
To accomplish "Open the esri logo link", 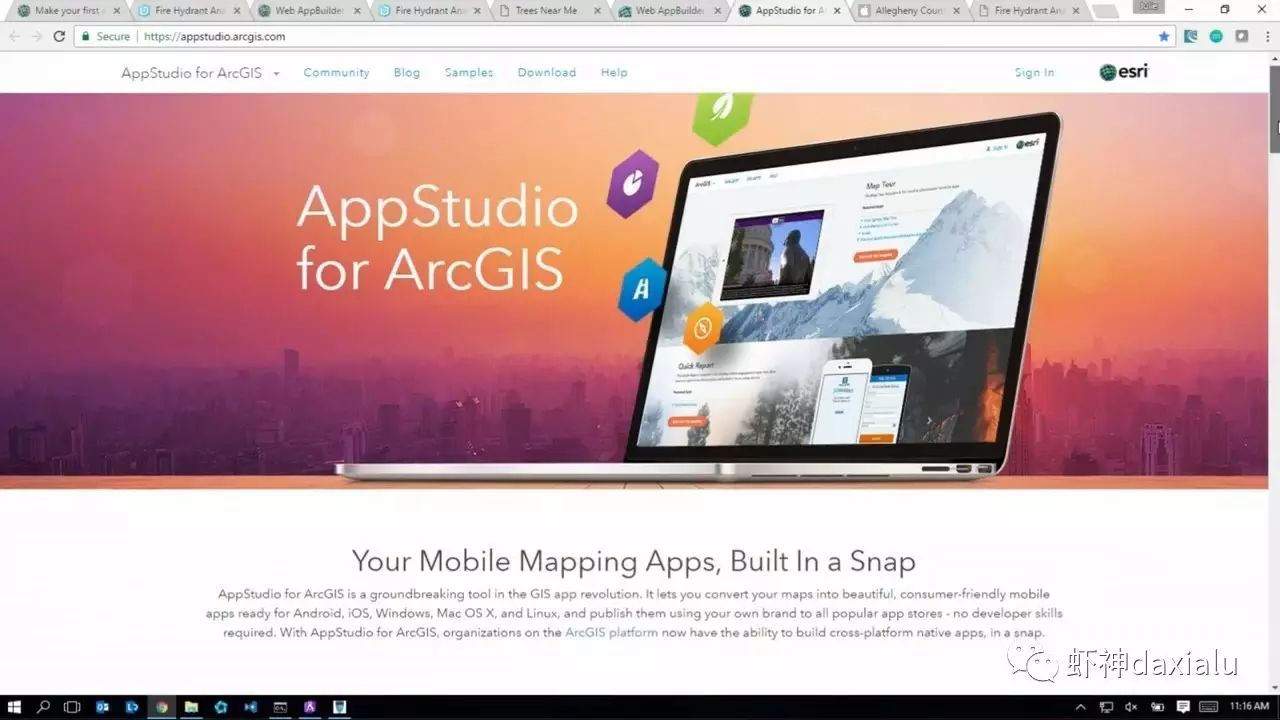I will coord(1123,72).
